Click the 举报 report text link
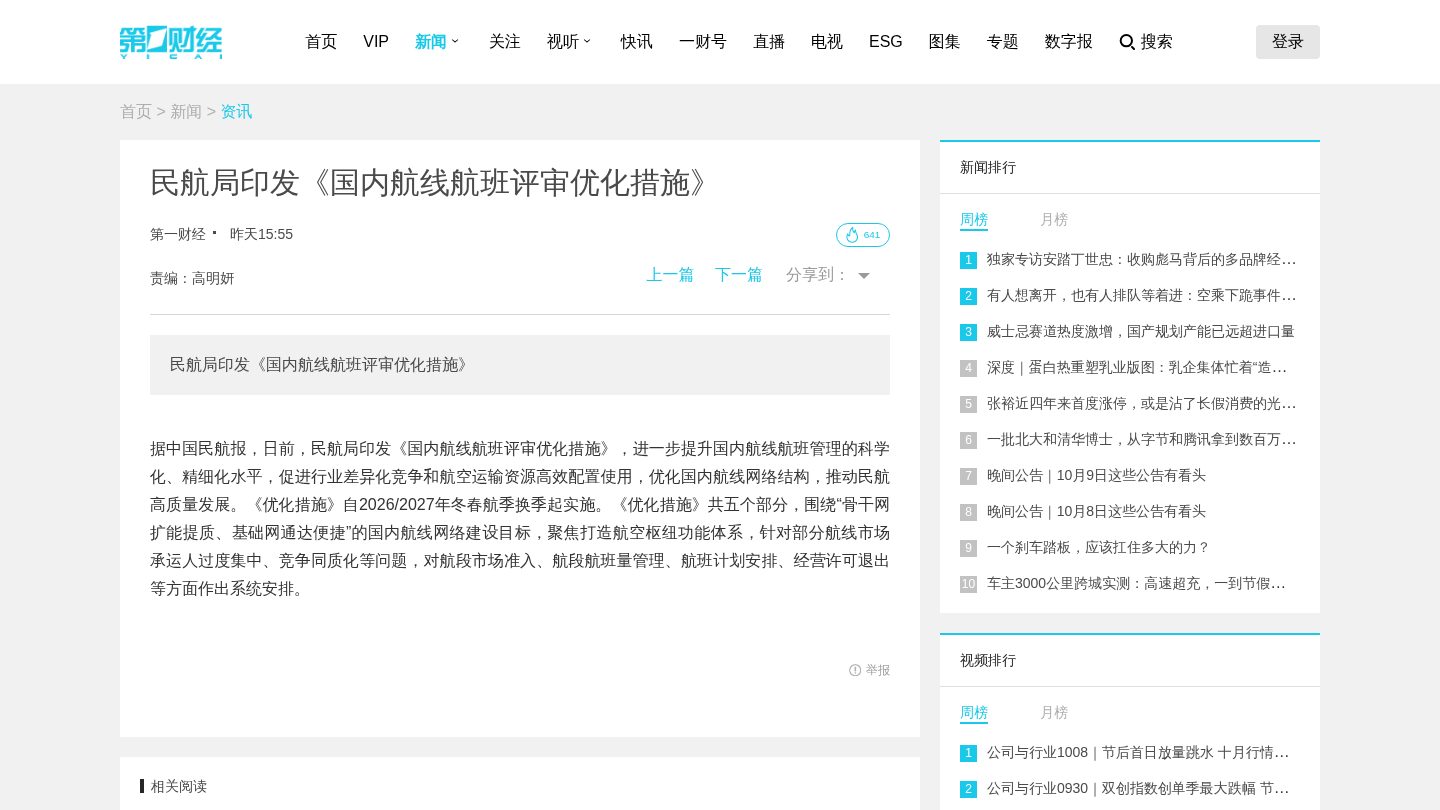The image size is (1440, 810). 878,670
